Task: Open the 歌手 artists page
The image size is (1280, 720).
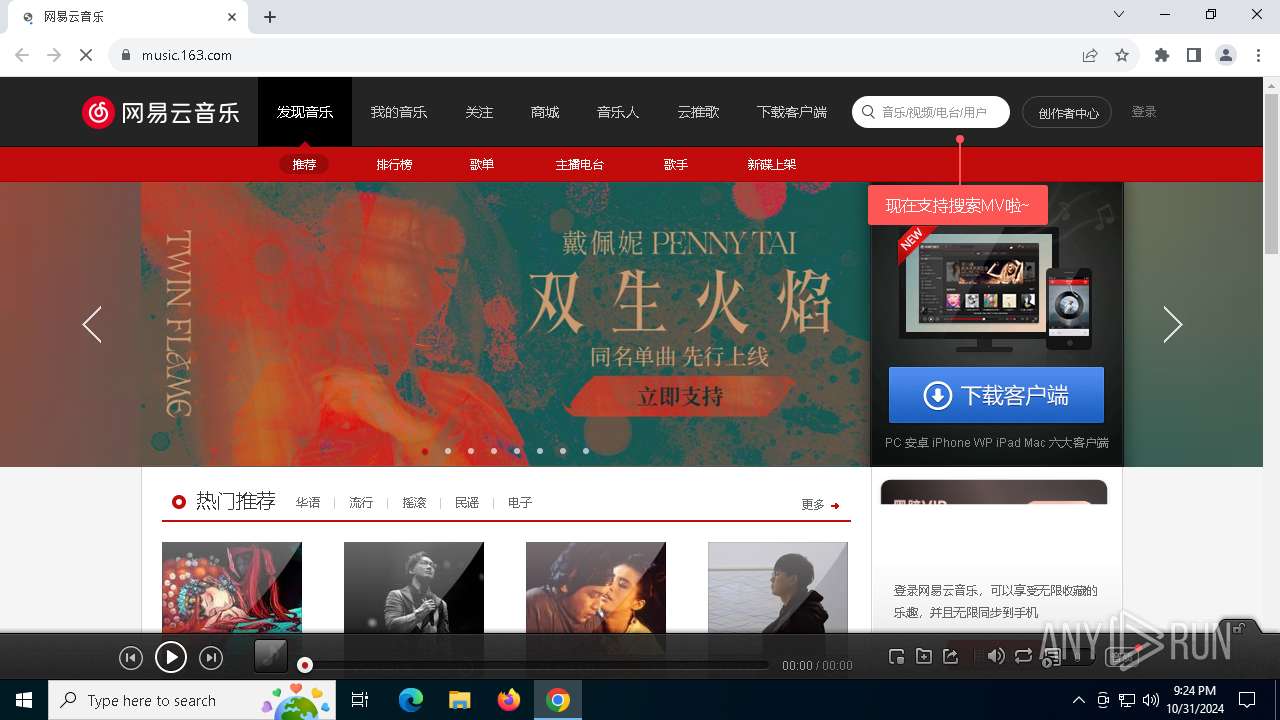Action: pos(676,164)
